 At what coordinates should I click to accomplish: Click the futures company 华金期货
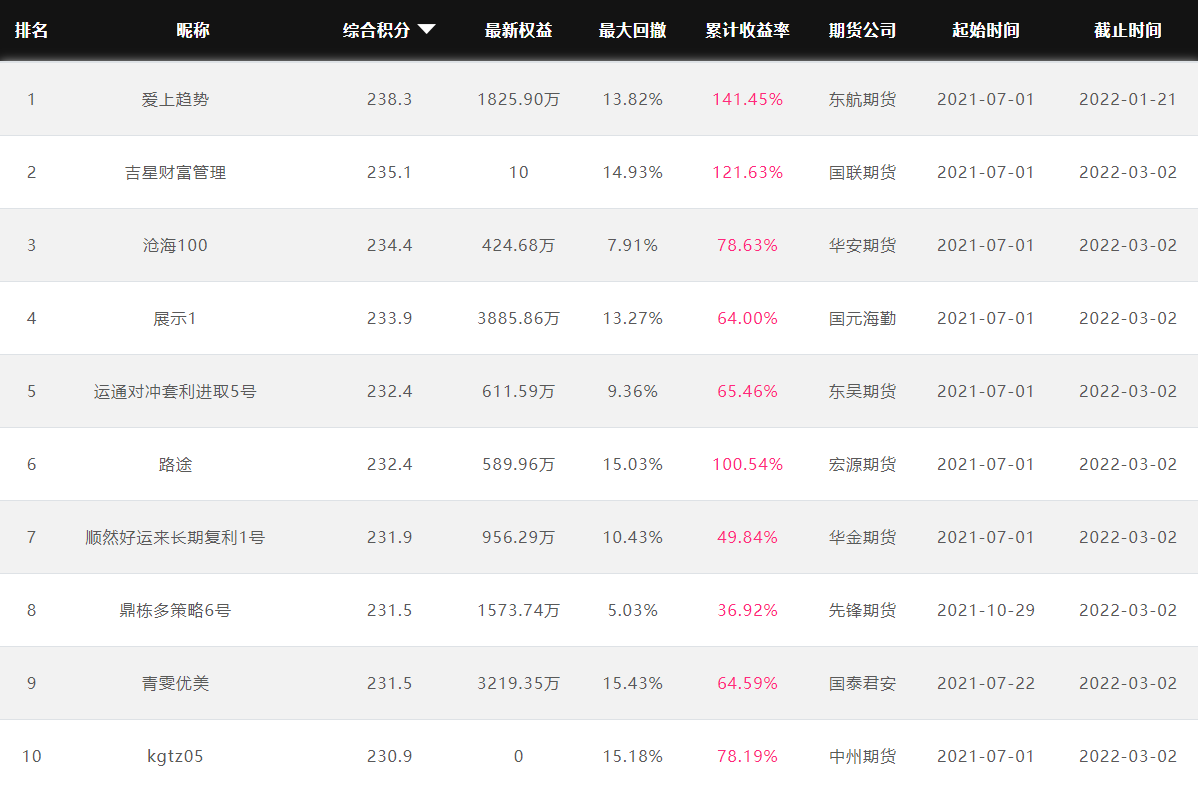(863, 538)
